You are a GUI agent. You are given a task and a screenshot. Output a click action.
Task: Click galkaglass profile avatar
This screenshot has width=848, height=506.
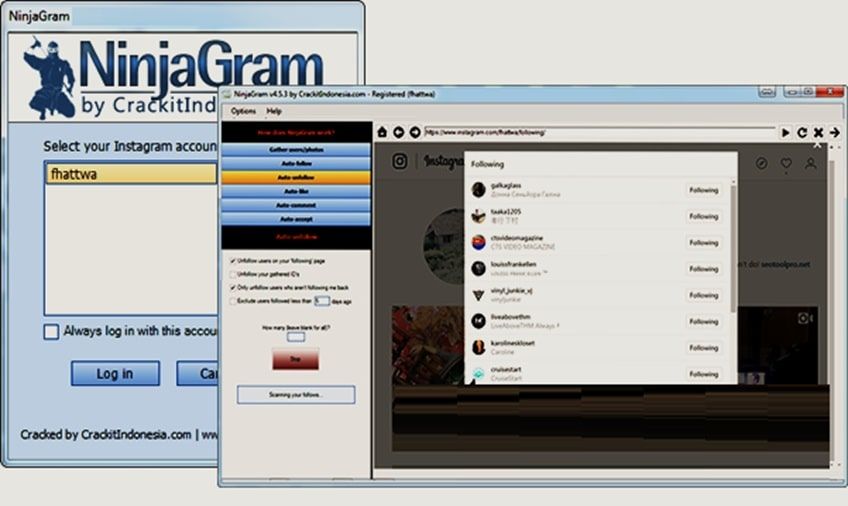point(479,190)
